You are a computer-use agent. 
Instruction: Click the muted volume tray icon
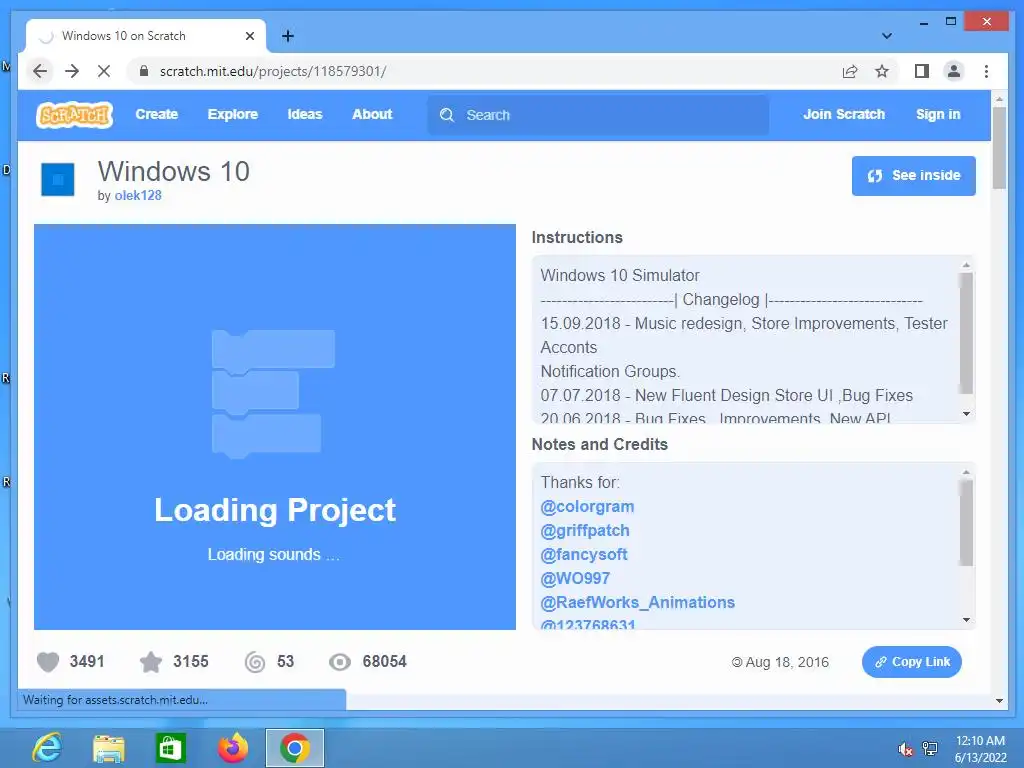[x=905, y=749]
